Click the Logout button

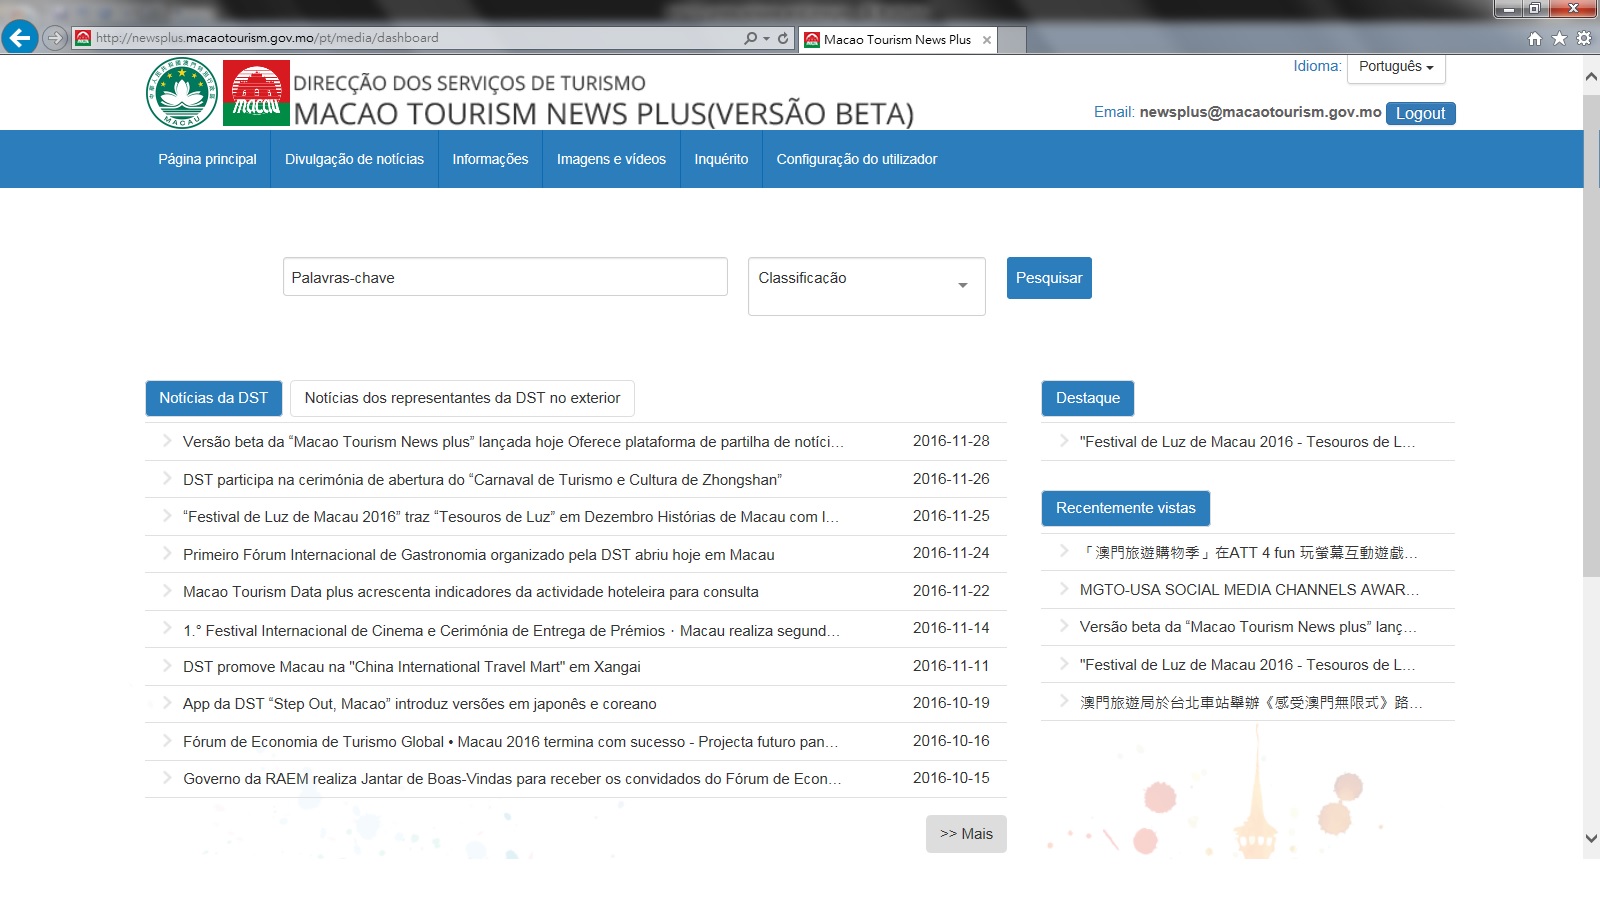pos(1420,113)
